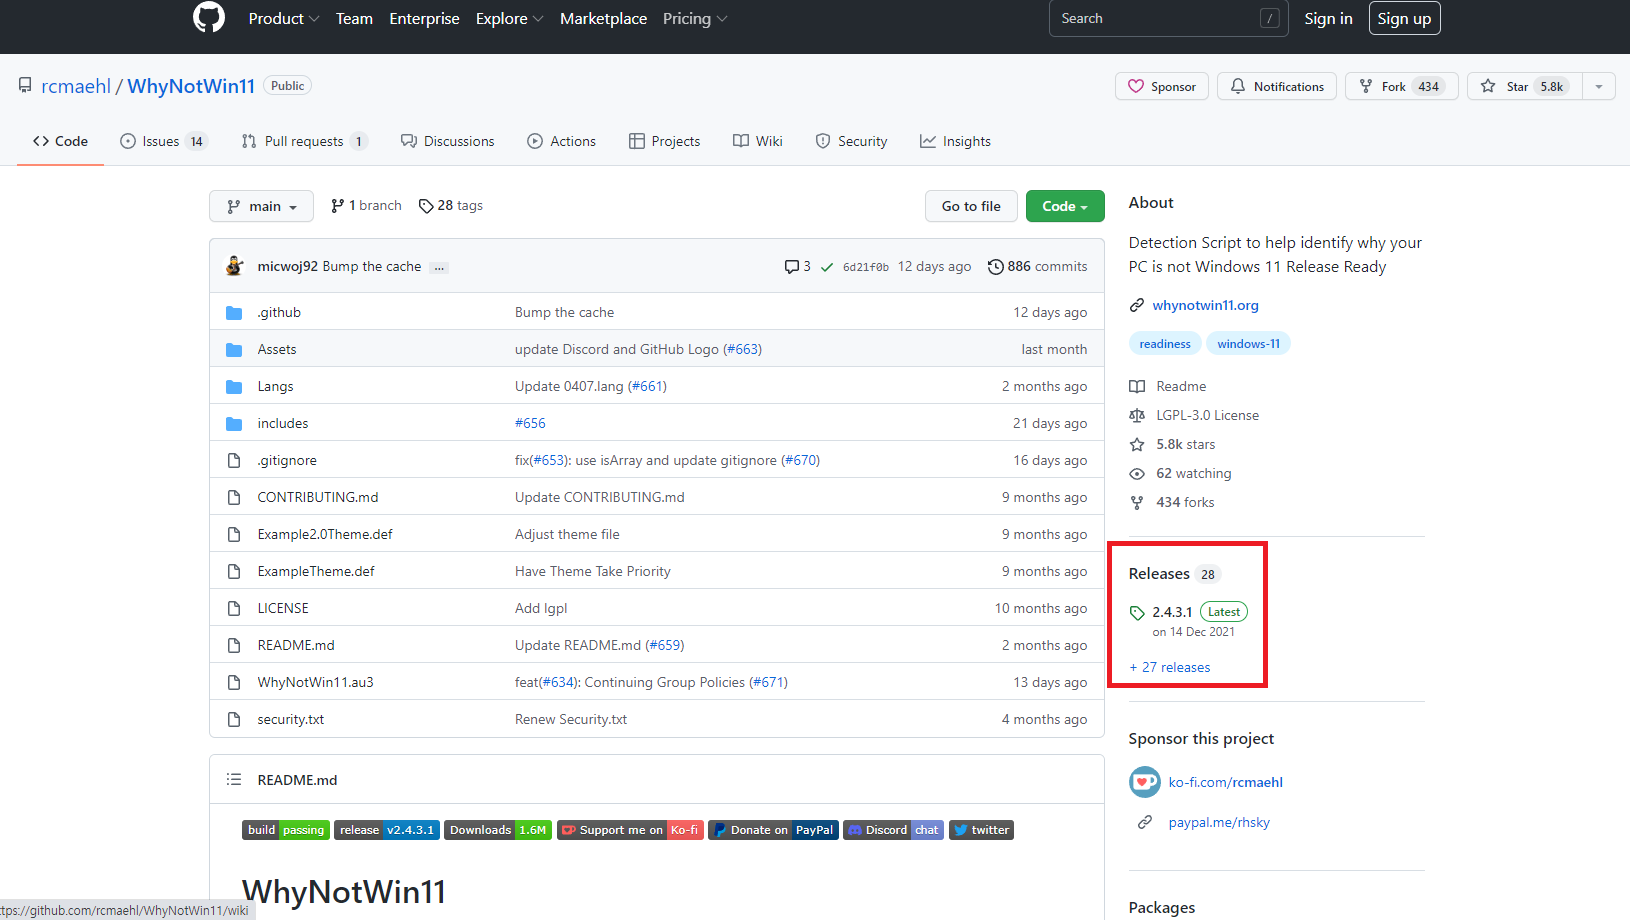Open the Team page link
This screenshot has height=920, width=1630.
pyautogui.click(x=354, y=18)
